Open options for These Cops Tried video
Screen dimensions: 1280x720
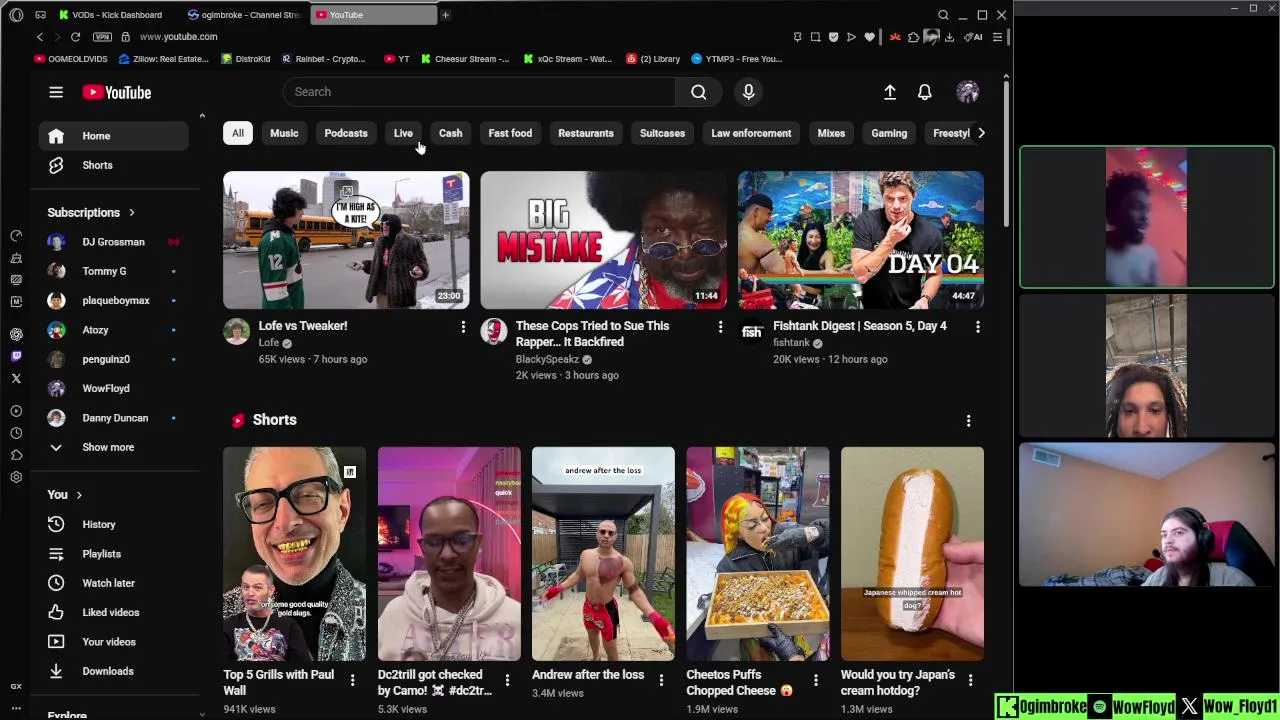[720, 327]
